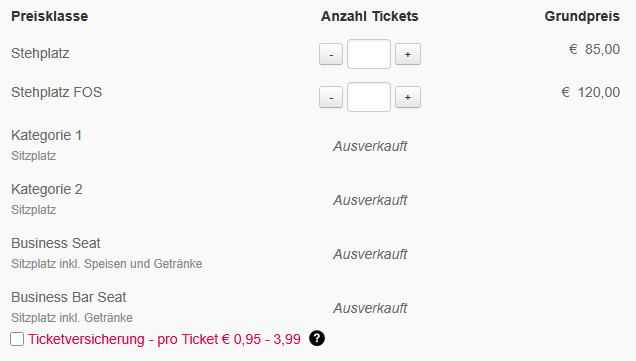Click the Preisklasse column header
Screen dimensions: 636x361
(x=49, y=16)
